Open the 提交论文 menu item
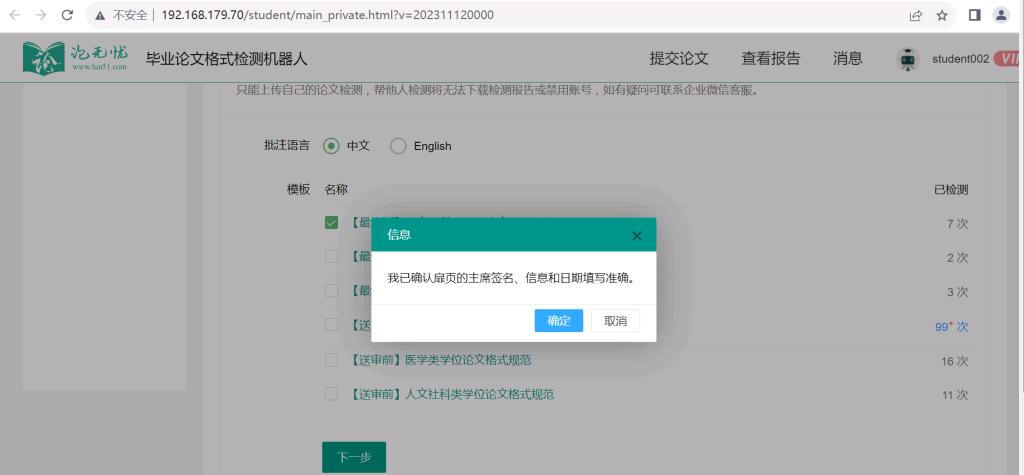This screenshot has width=1024, height=475. pyautogui.click(x=679, y=59)
